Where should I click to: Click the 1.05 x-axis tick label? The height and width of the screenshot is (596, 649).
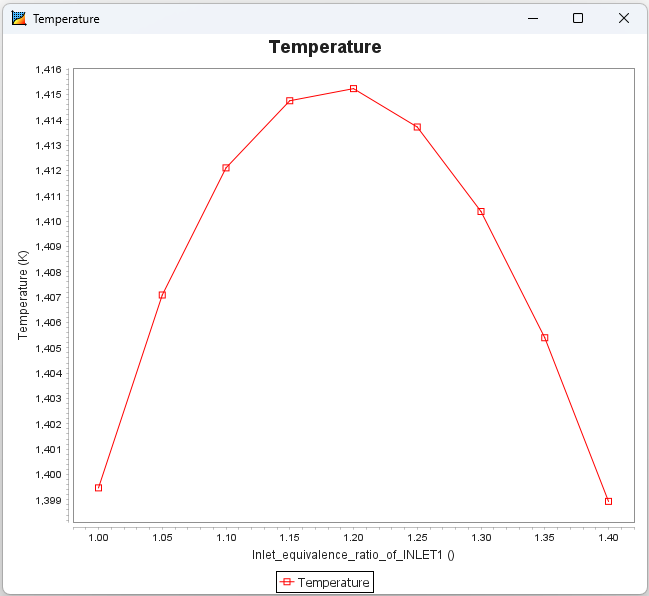click(x=162, y=538)
